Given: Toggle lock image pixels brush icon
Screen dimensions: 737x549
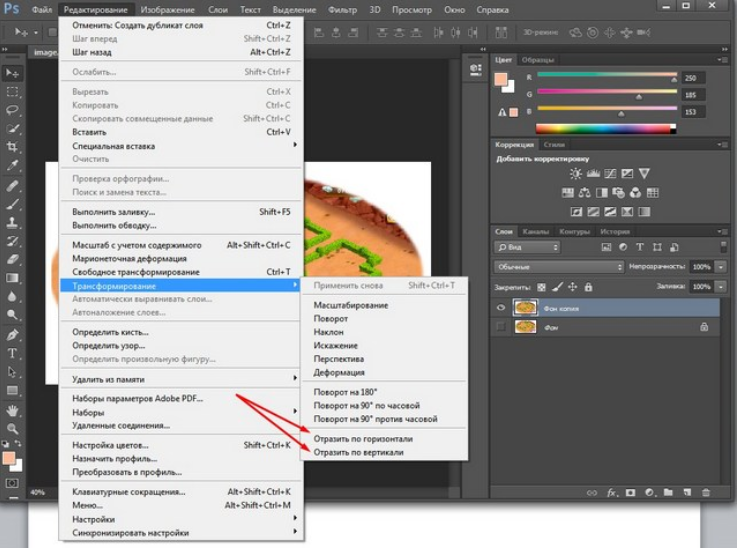Looking at the screenshot, I should 557,287.
